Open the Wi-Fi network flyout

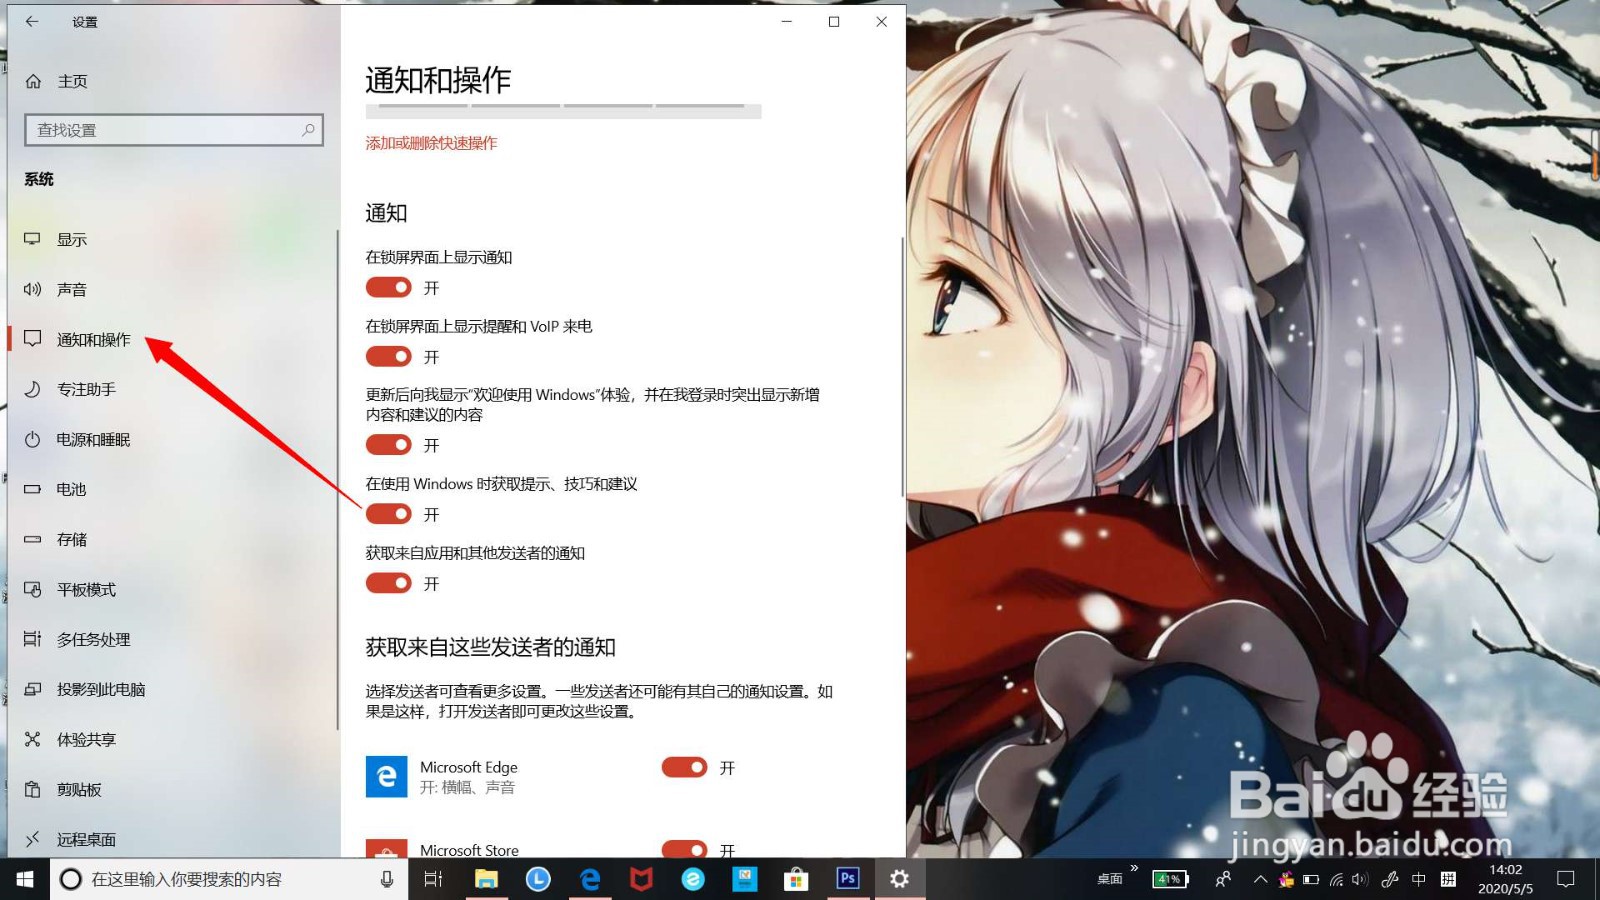1336,879
